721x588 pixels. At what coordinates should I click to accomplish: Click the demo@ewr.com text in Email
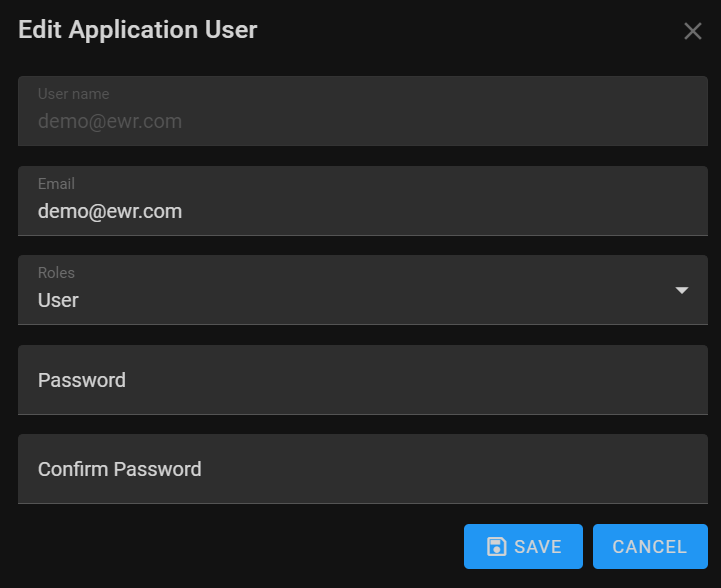tap(110, 211)
